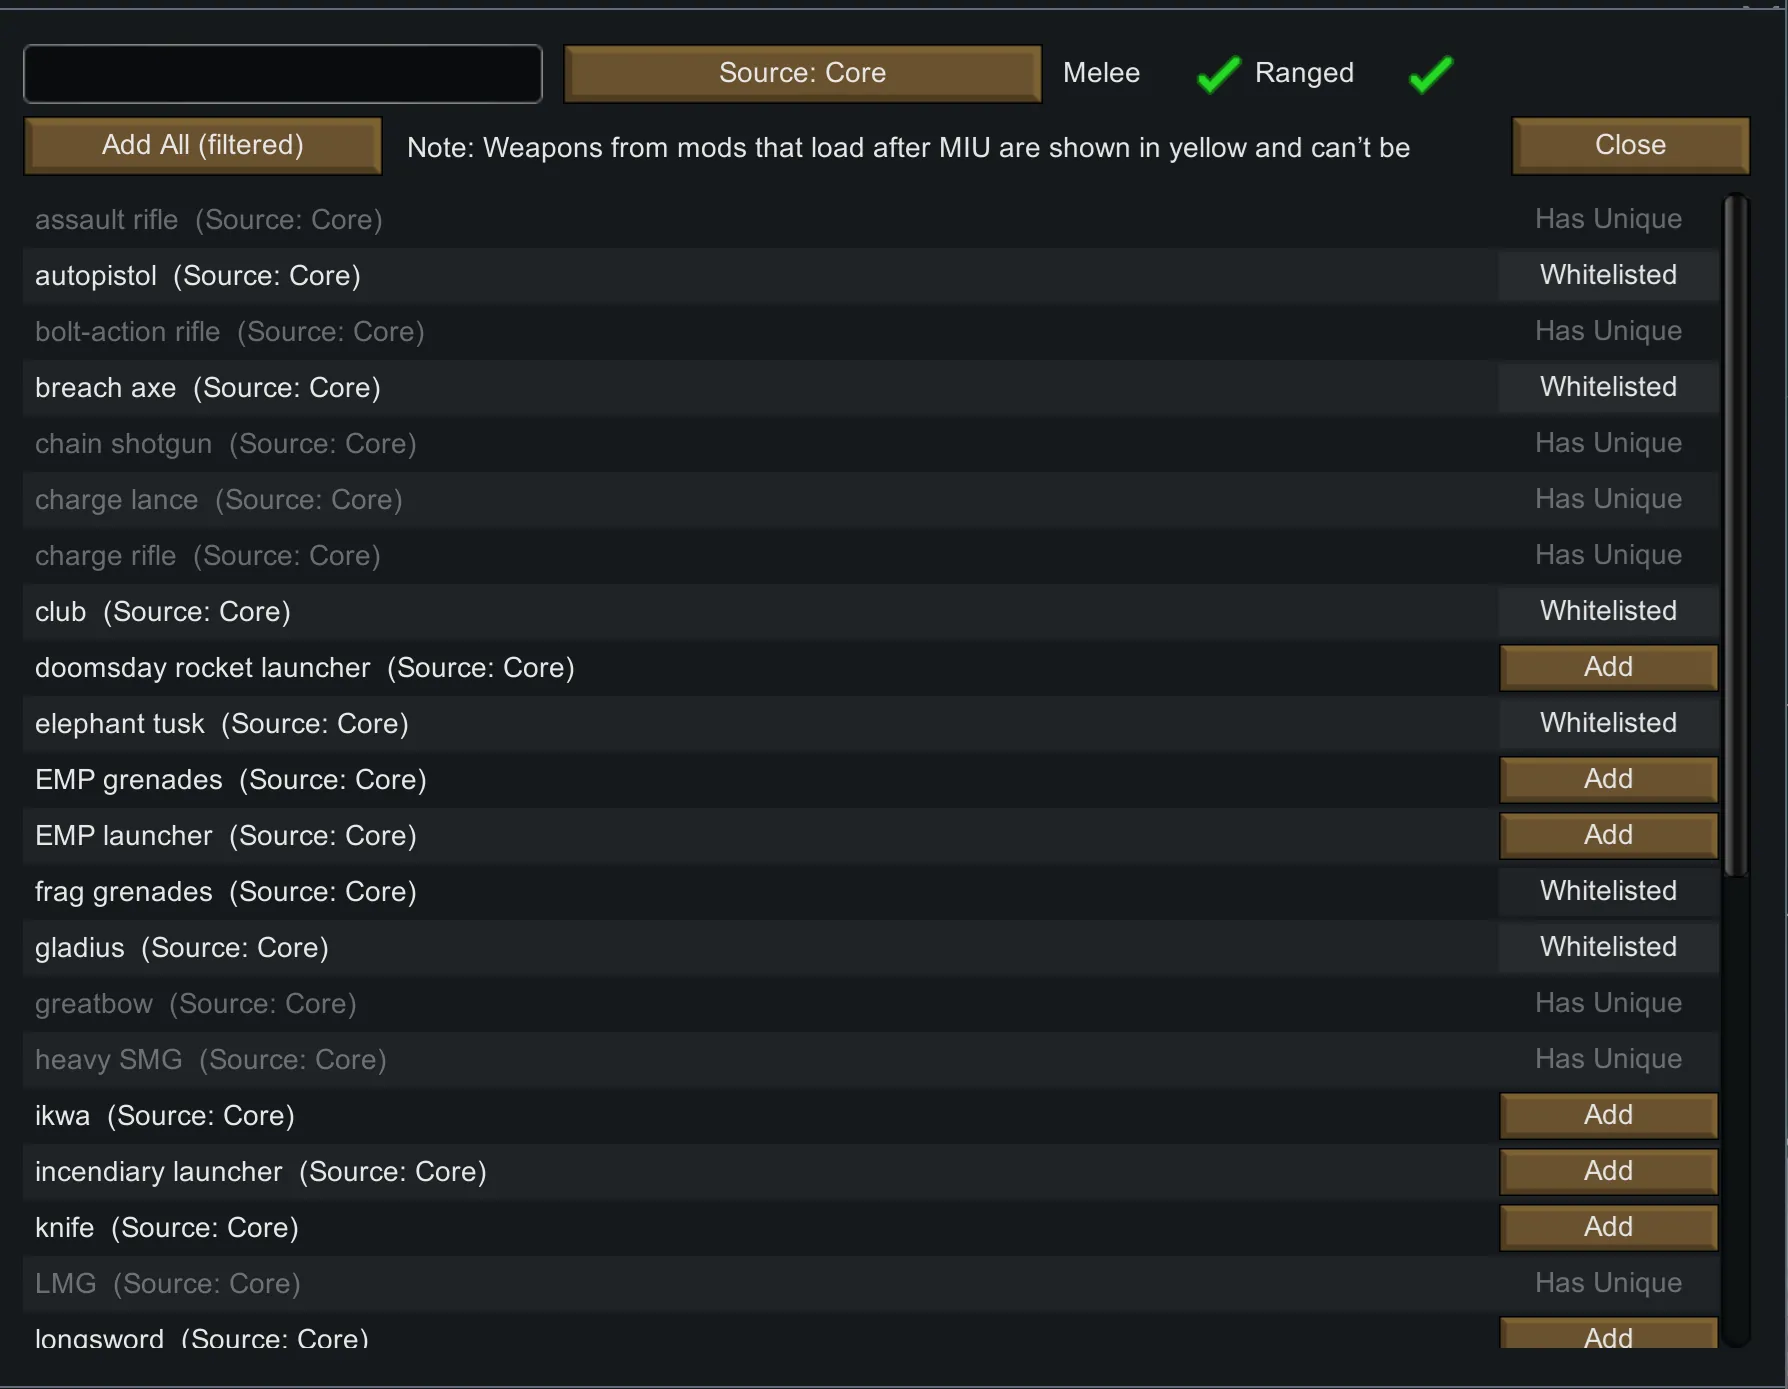Add longsword to the whitelist
The height and width of the screenshot is (1389, 1788).
tap(1608, 1335)
